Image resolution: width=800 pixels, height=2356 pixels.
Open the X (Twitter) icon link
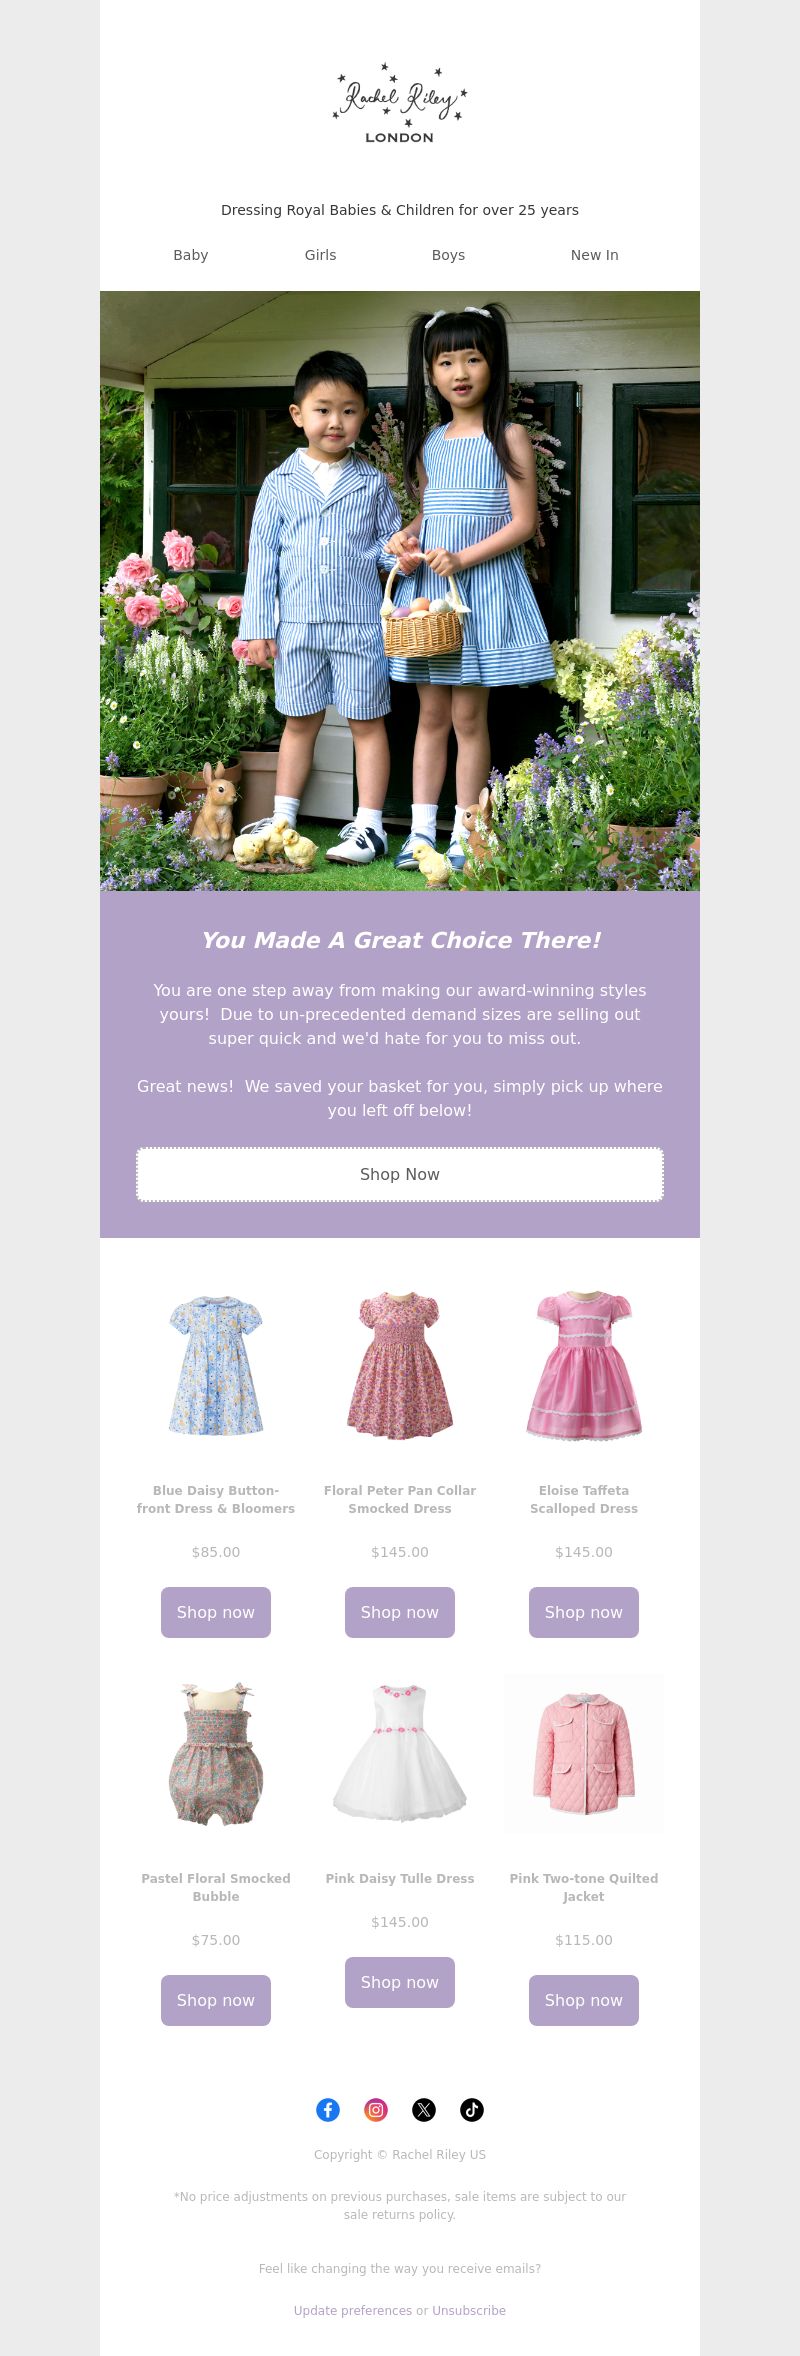pos(424,2110)
